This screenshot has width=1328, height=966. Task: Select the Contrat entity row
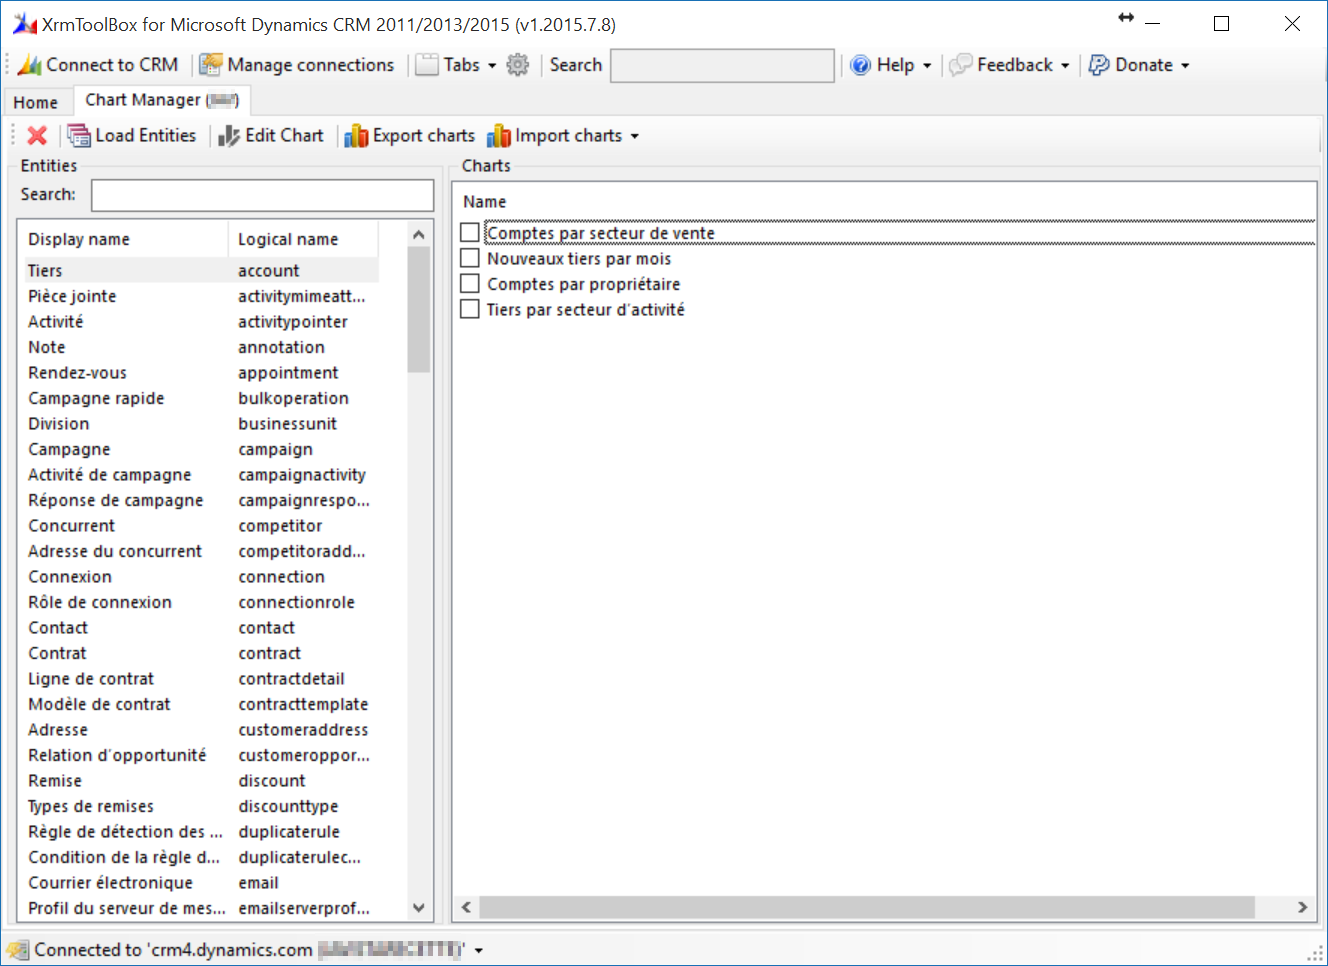(x=201, y=653)
